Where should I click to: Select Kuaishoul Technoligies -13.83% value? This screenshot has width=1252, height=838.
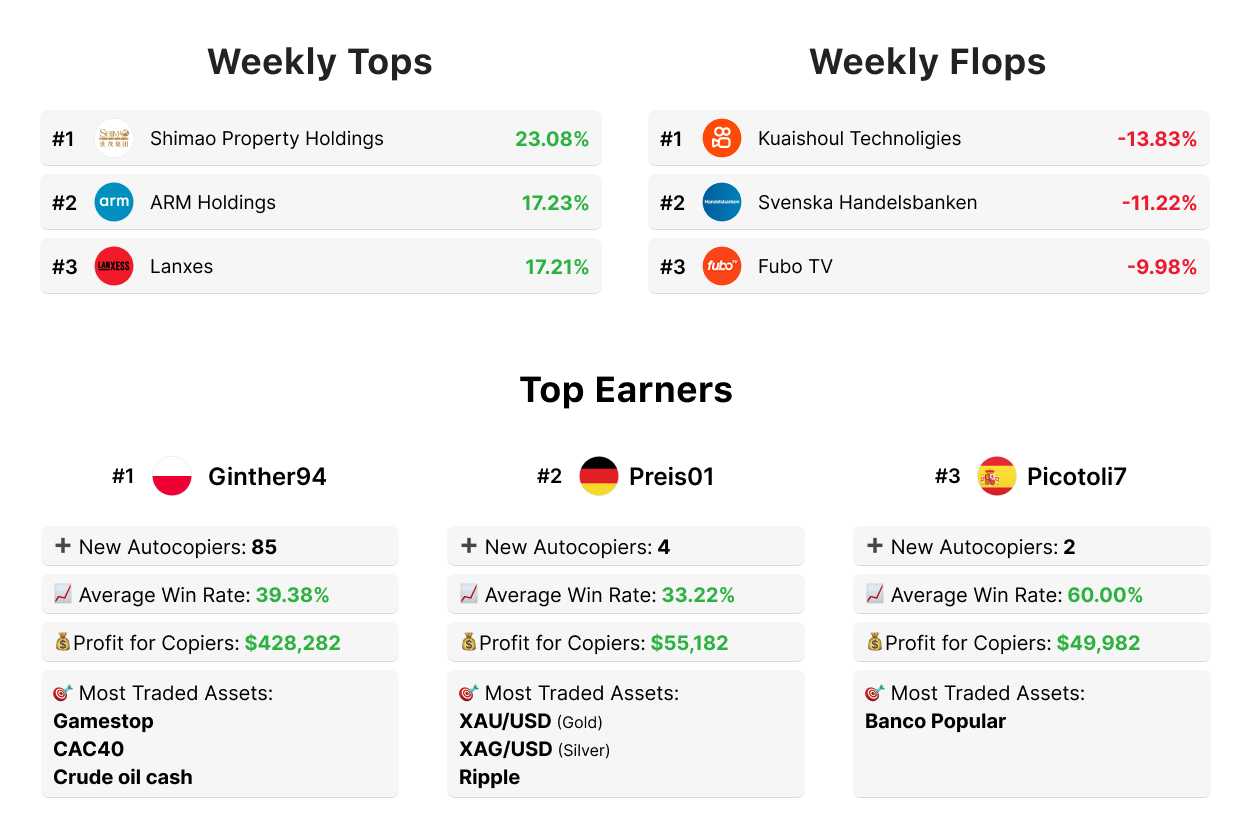click(1157, 139)
